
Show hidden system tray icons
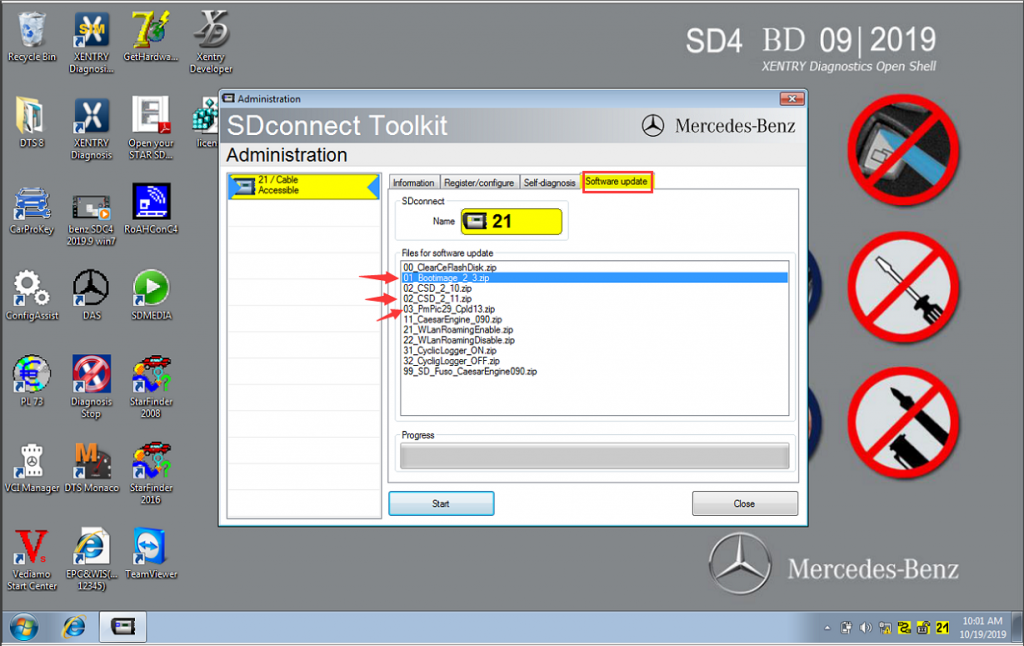[827, 628]
